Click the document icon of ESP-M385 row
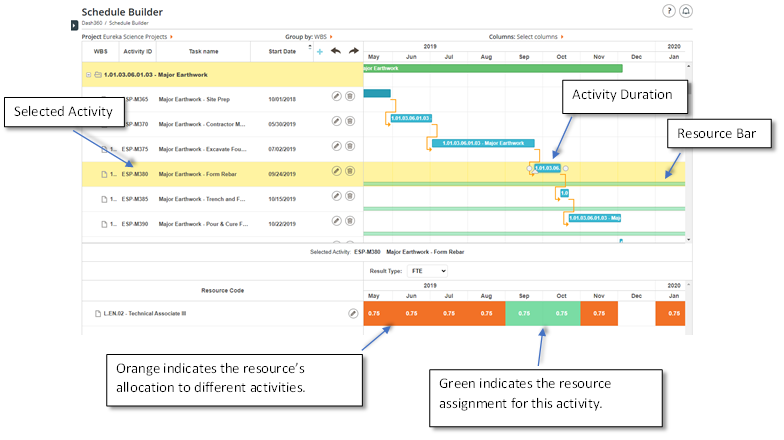This screenshot has height=440, width=784. (x=104, y=200)
